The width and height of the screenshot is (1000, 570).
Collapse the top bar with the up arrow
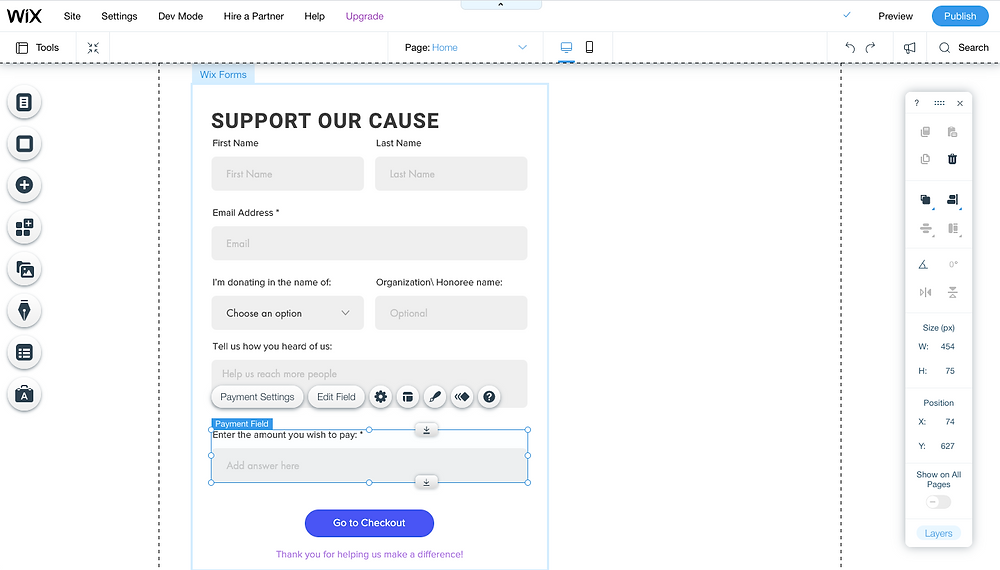point(501,4)
